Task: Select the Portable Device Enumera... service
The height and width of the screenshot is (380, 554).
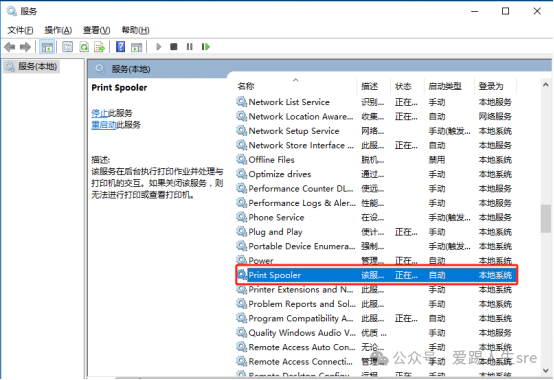Action: pos(302,246)
